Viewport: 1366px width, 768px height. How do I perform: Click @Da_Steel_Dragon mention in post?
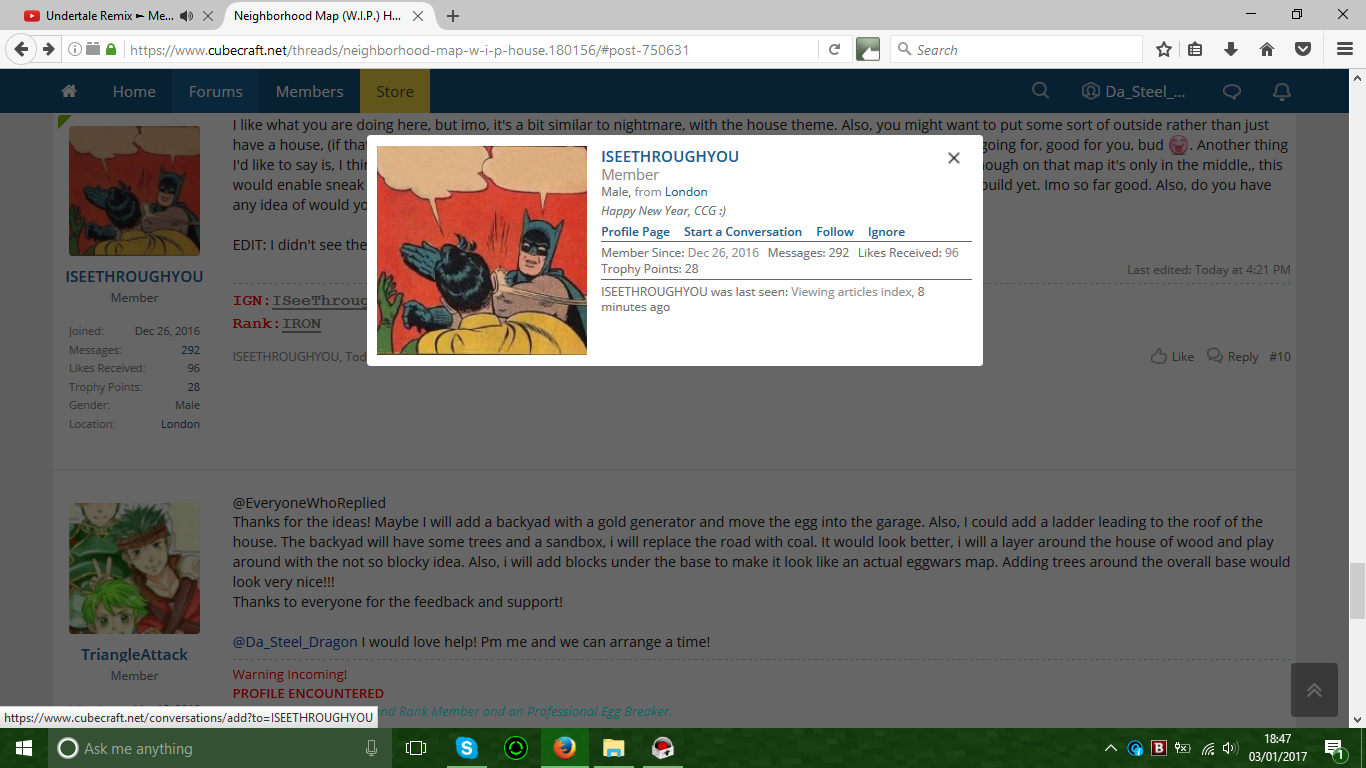(x=295, y=642)
